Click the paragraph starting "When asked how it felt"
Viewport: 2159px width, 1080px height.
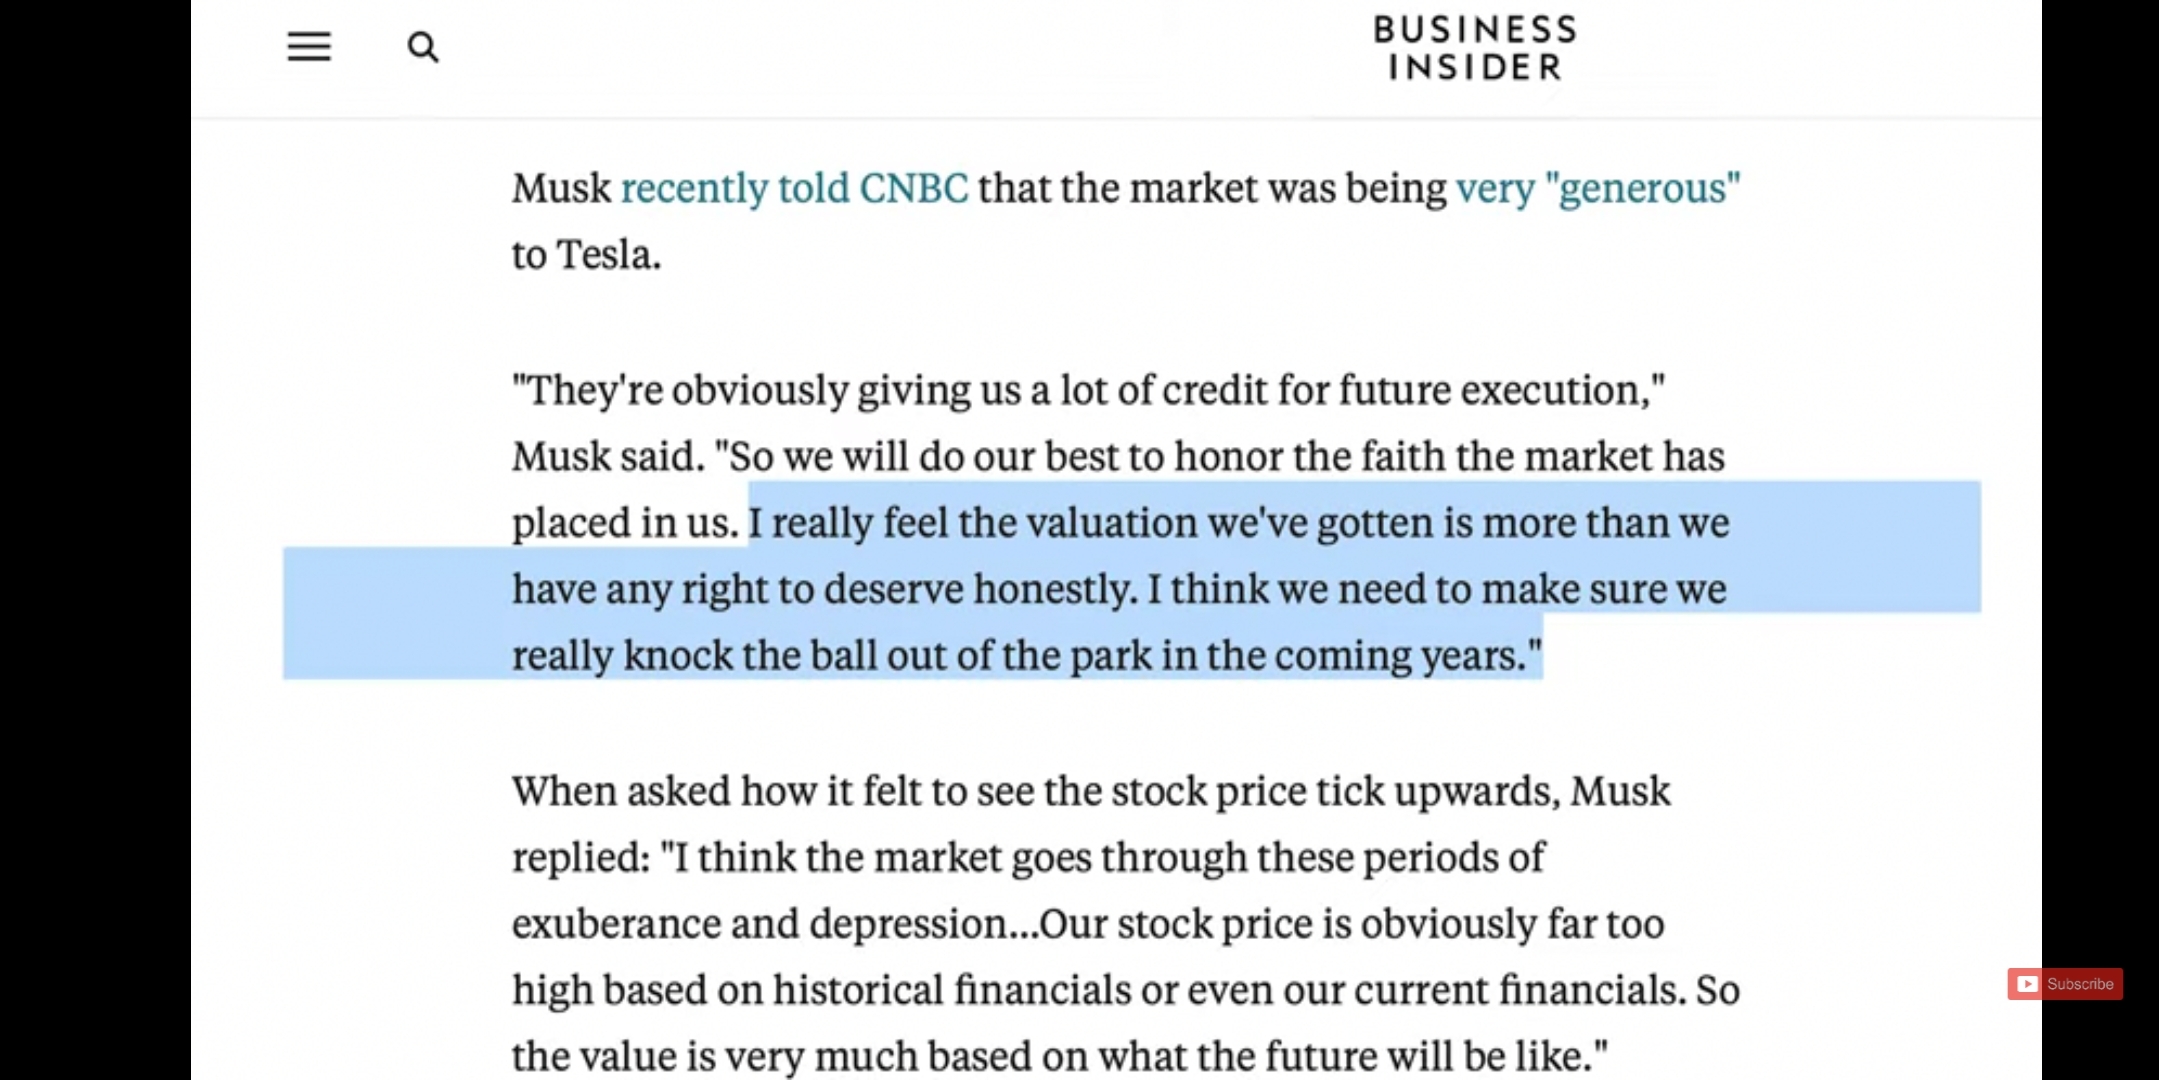(1126, 923)
